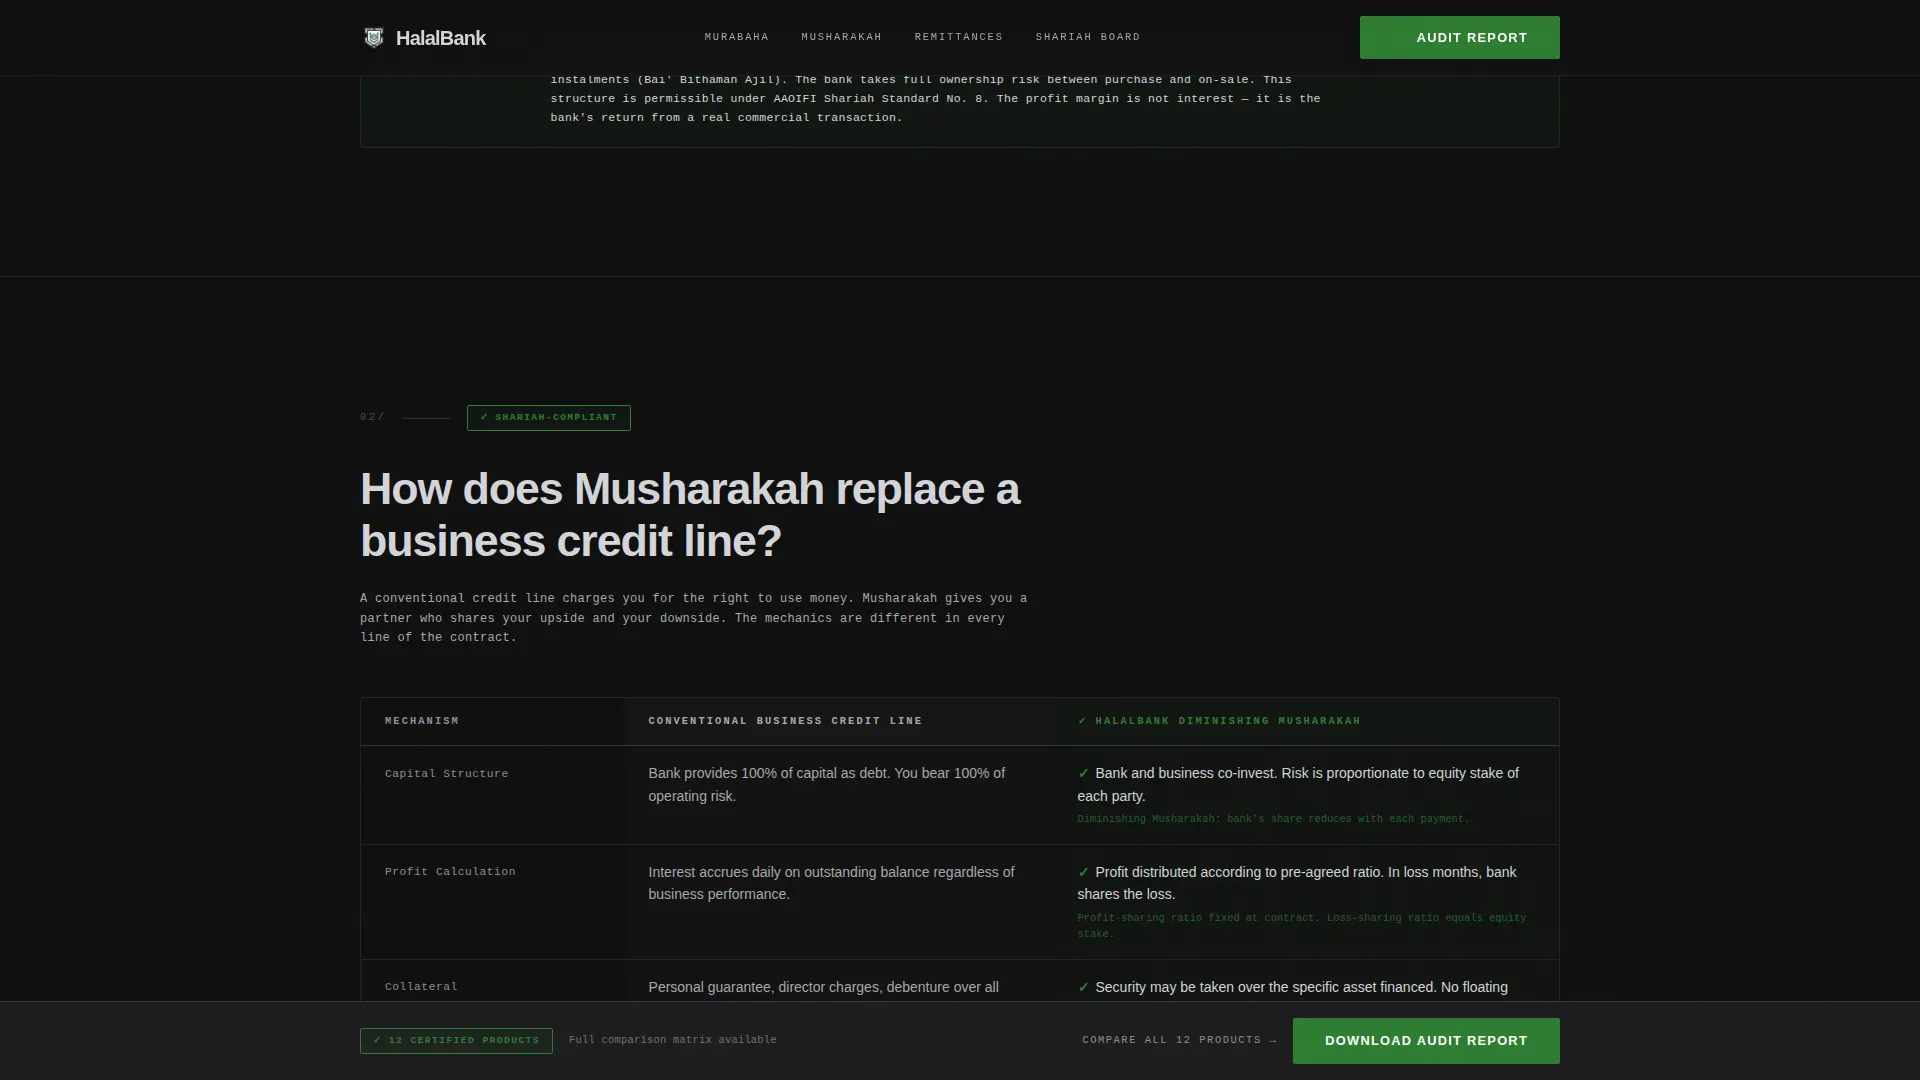
Task: Click the '02/' section number
Action: (372, 417)
